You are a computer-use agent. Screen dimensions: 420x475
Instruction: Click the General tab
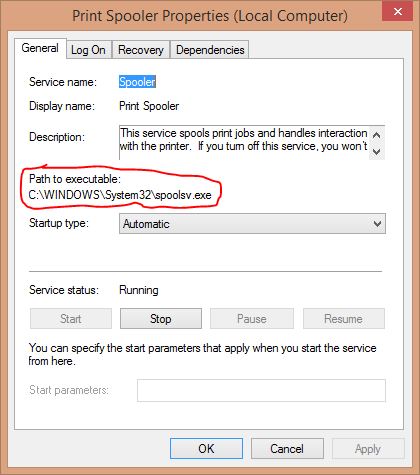point(40,48)
